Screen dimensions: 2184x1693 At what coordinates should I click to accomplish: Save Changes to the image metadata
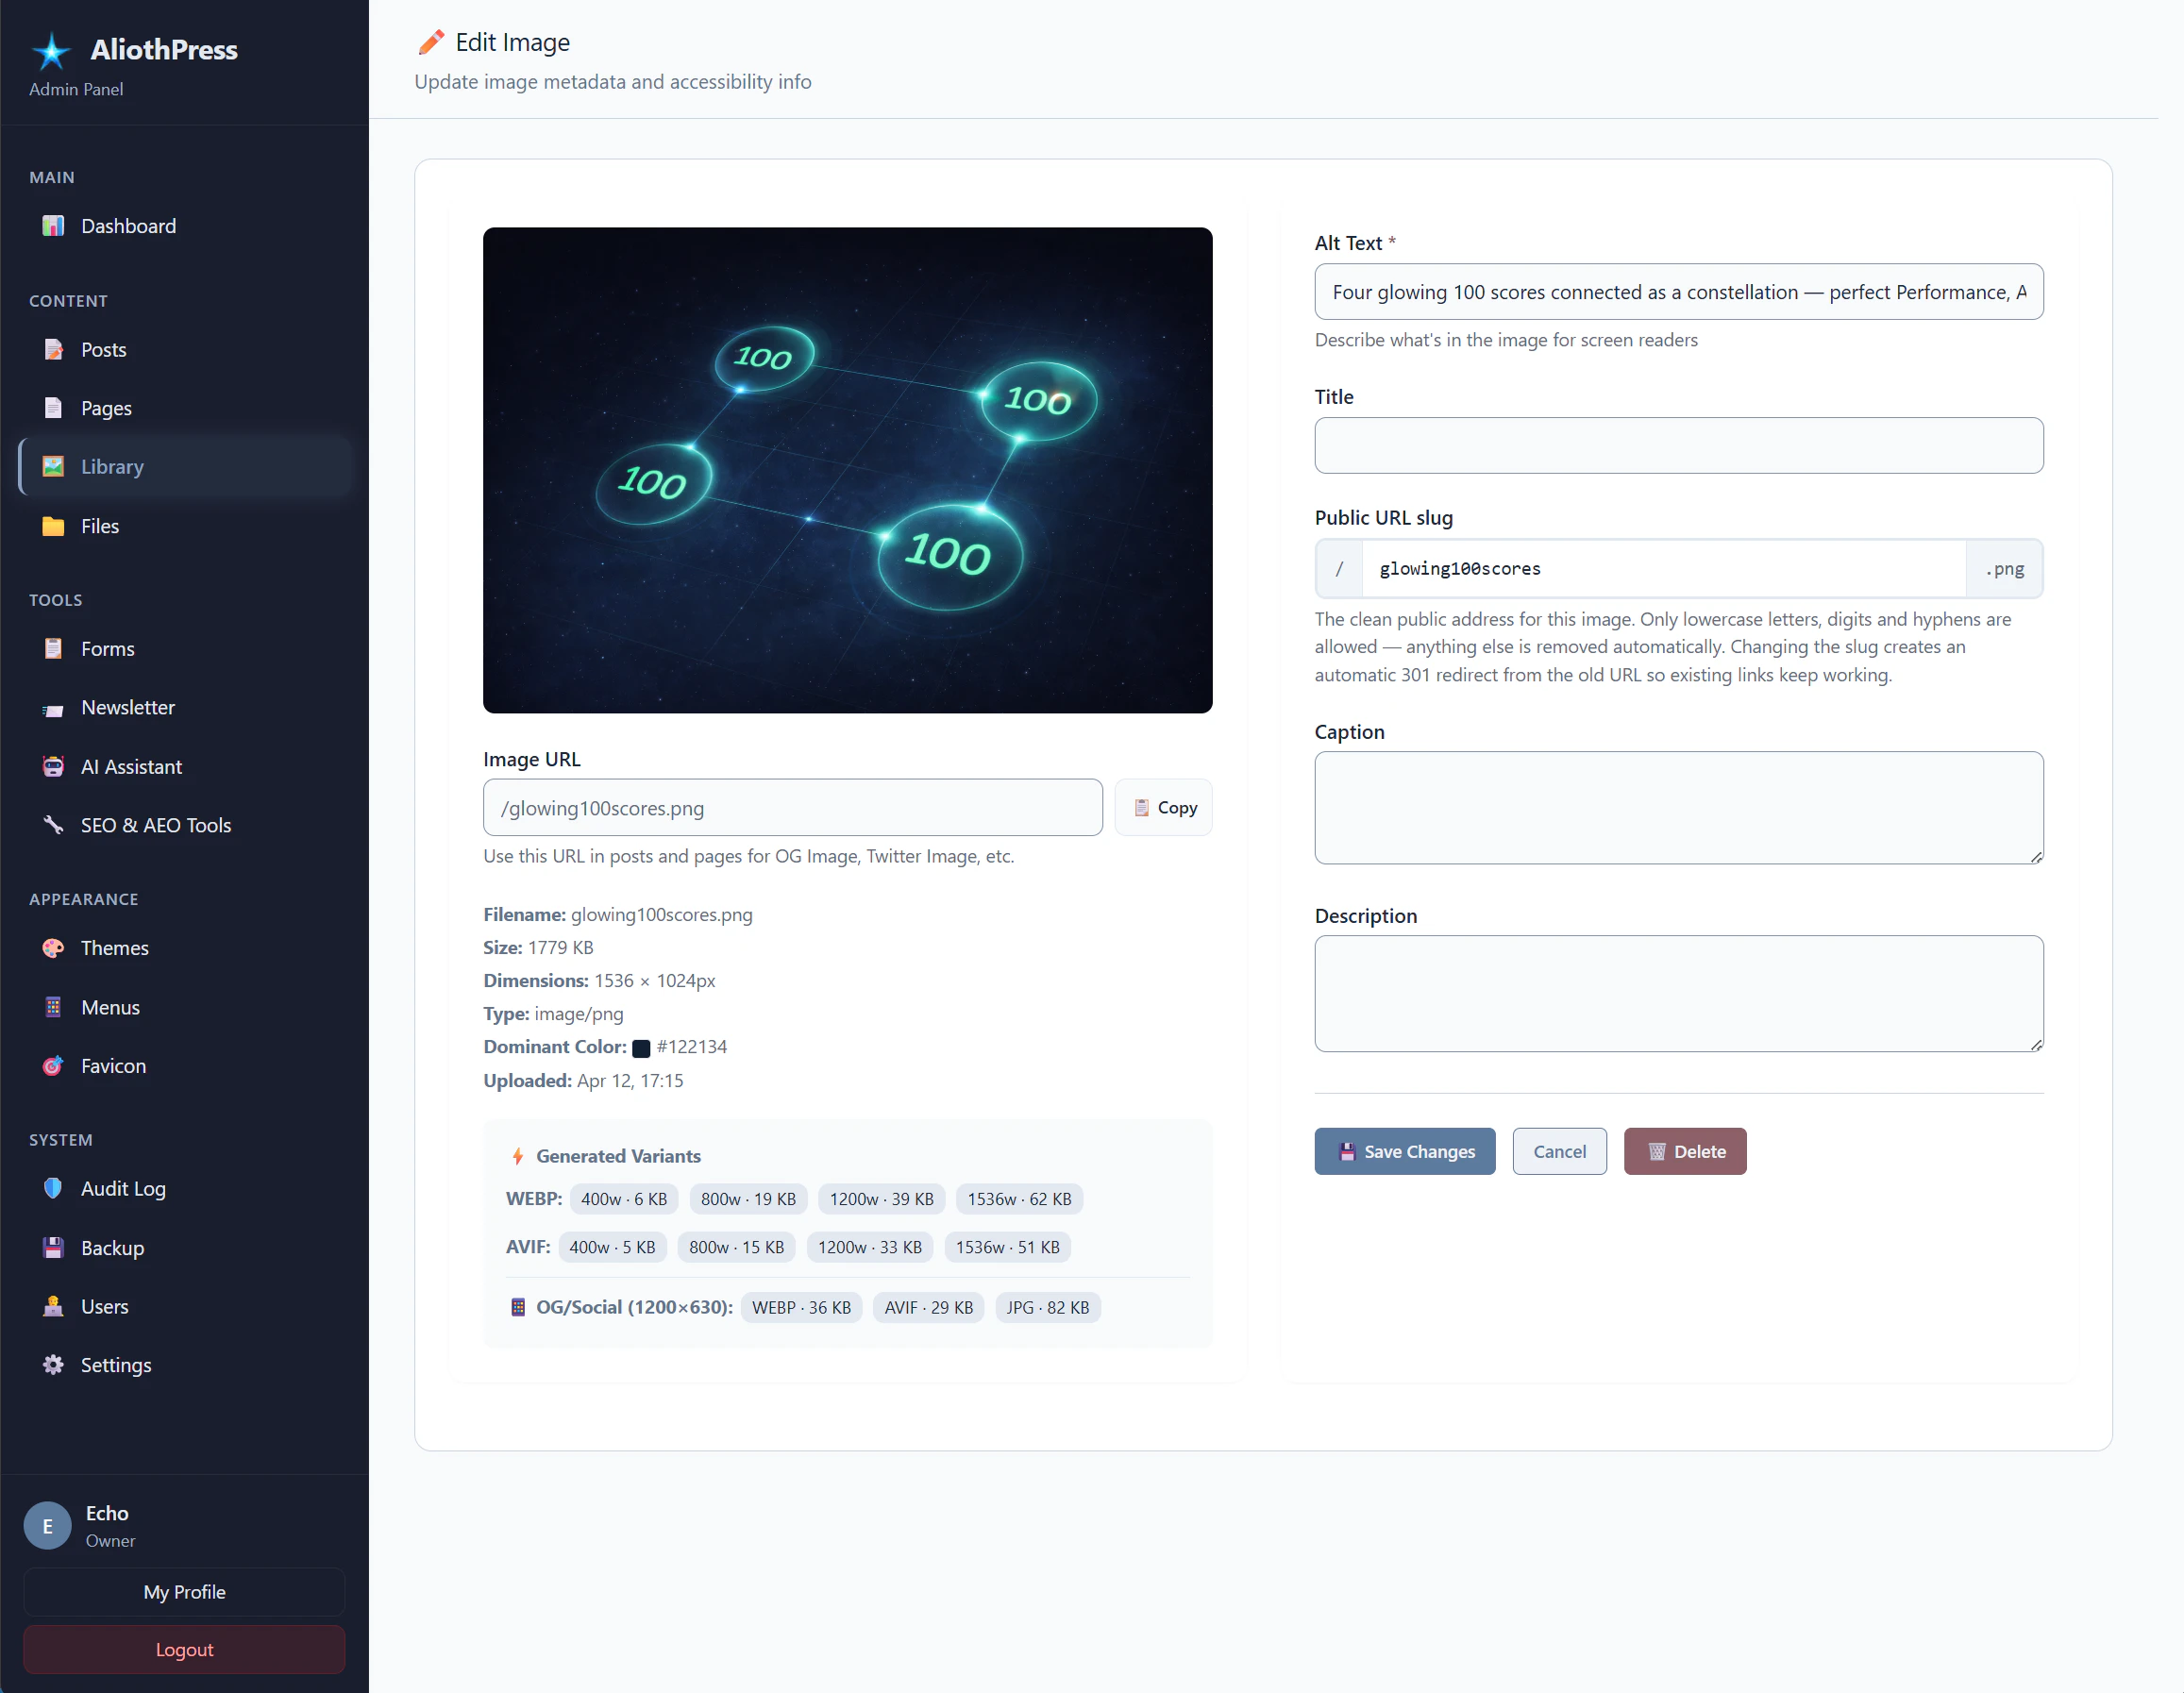[1404, 1151]
